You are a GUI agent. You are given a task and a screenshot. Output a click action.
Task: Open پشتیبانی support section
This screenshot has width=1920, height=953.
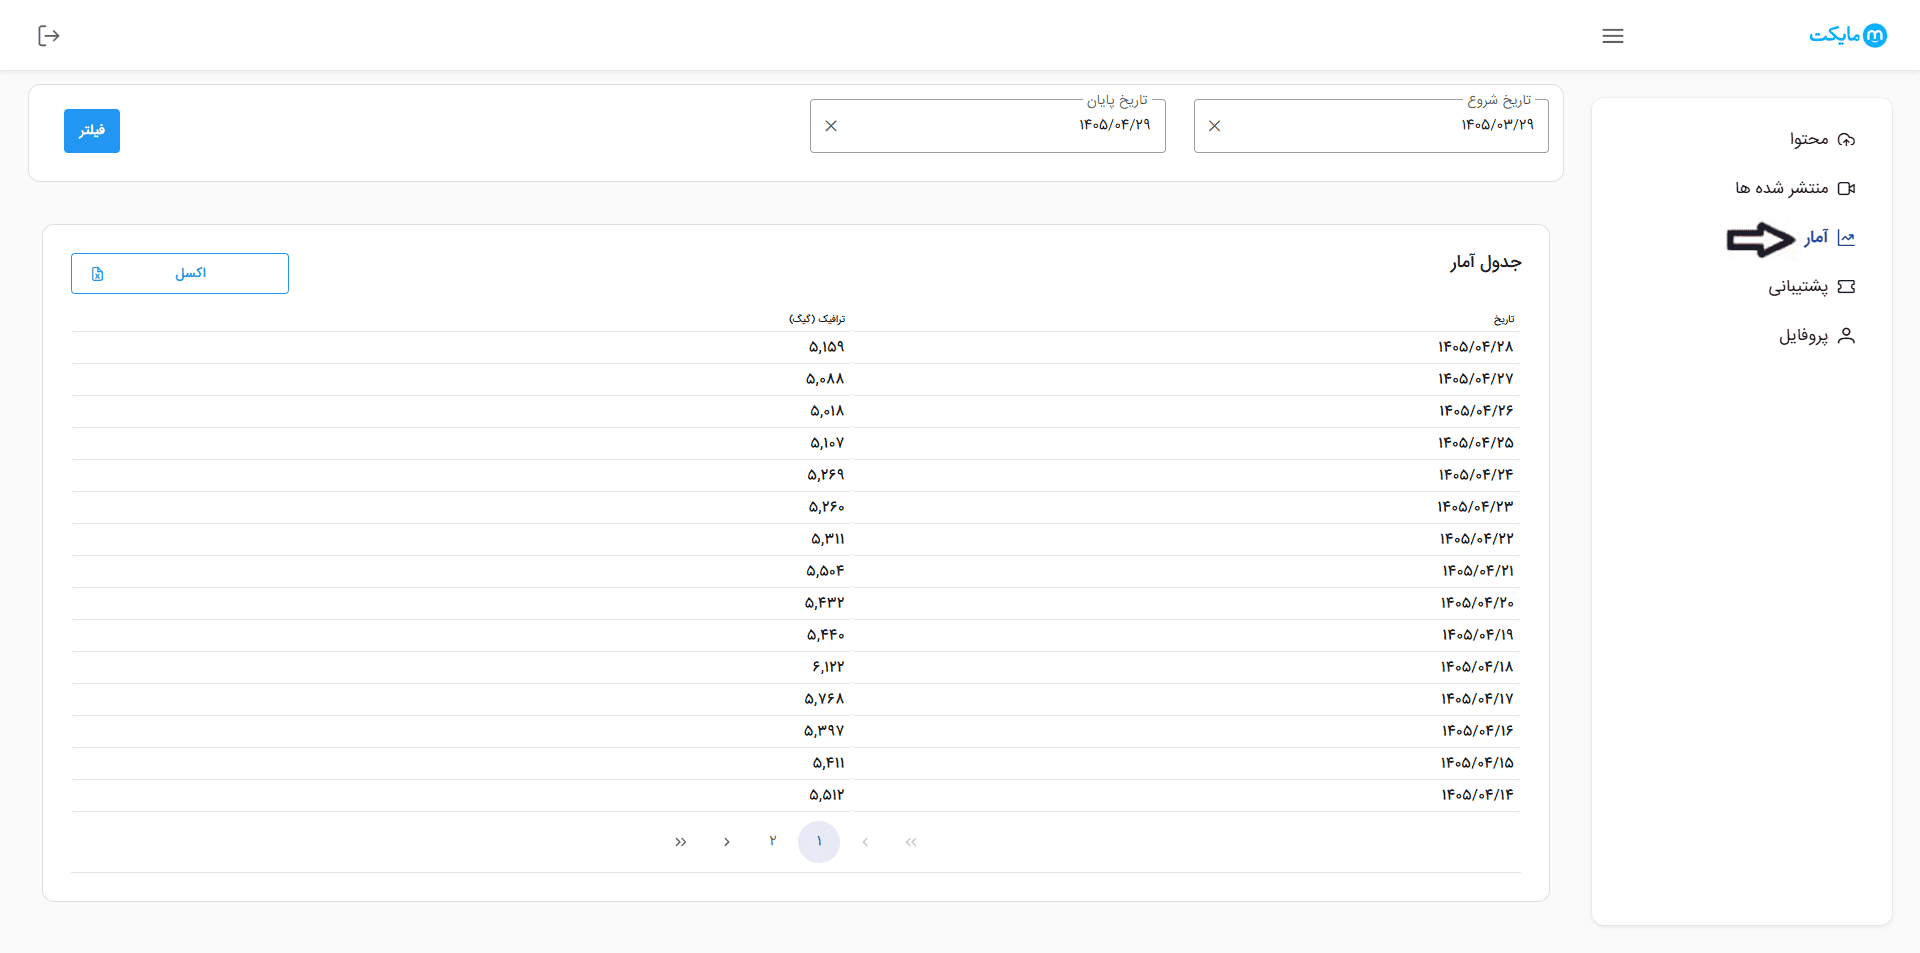point(1811,287)
